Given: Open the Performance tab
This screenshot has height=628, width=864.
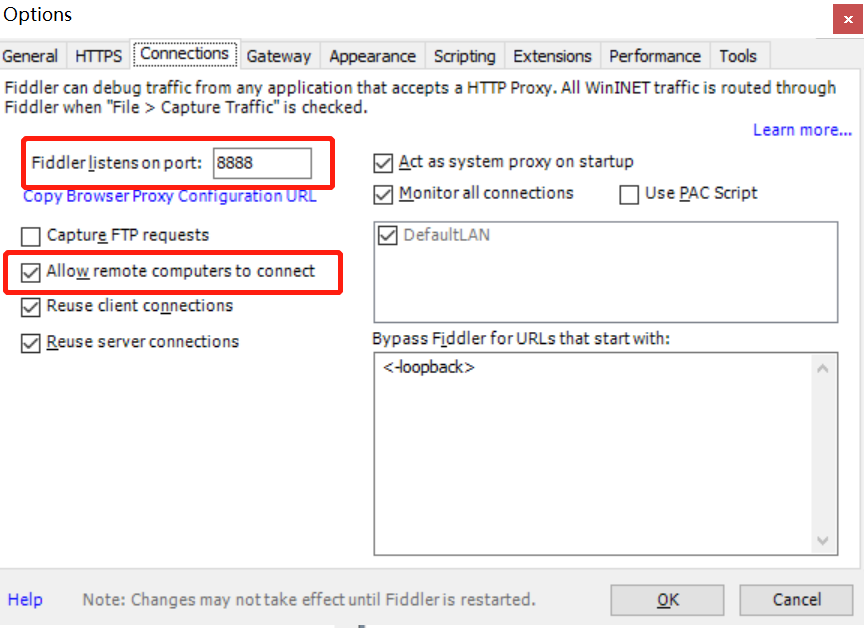Looking at the screenshot, I should [655, 56].
